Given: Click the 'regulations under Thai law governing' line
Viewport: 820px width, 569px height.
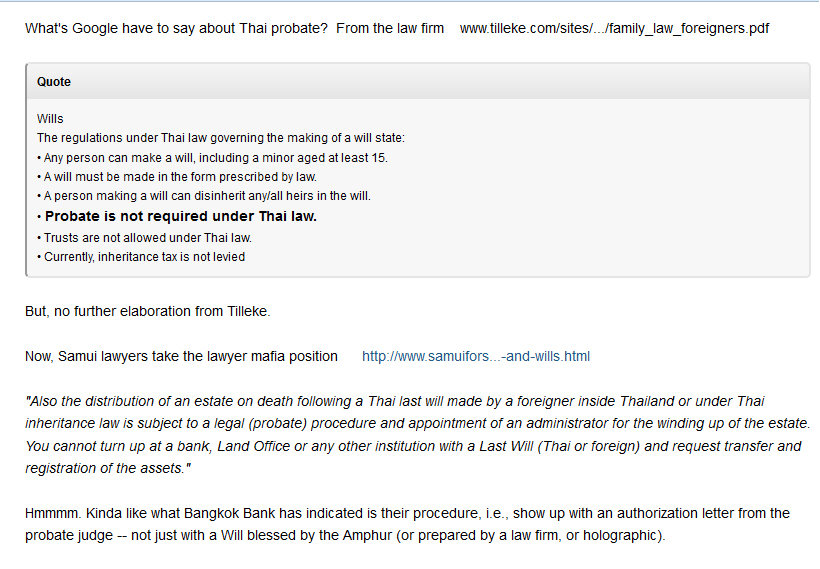Looking at the screenshot, I should point(221,138).
